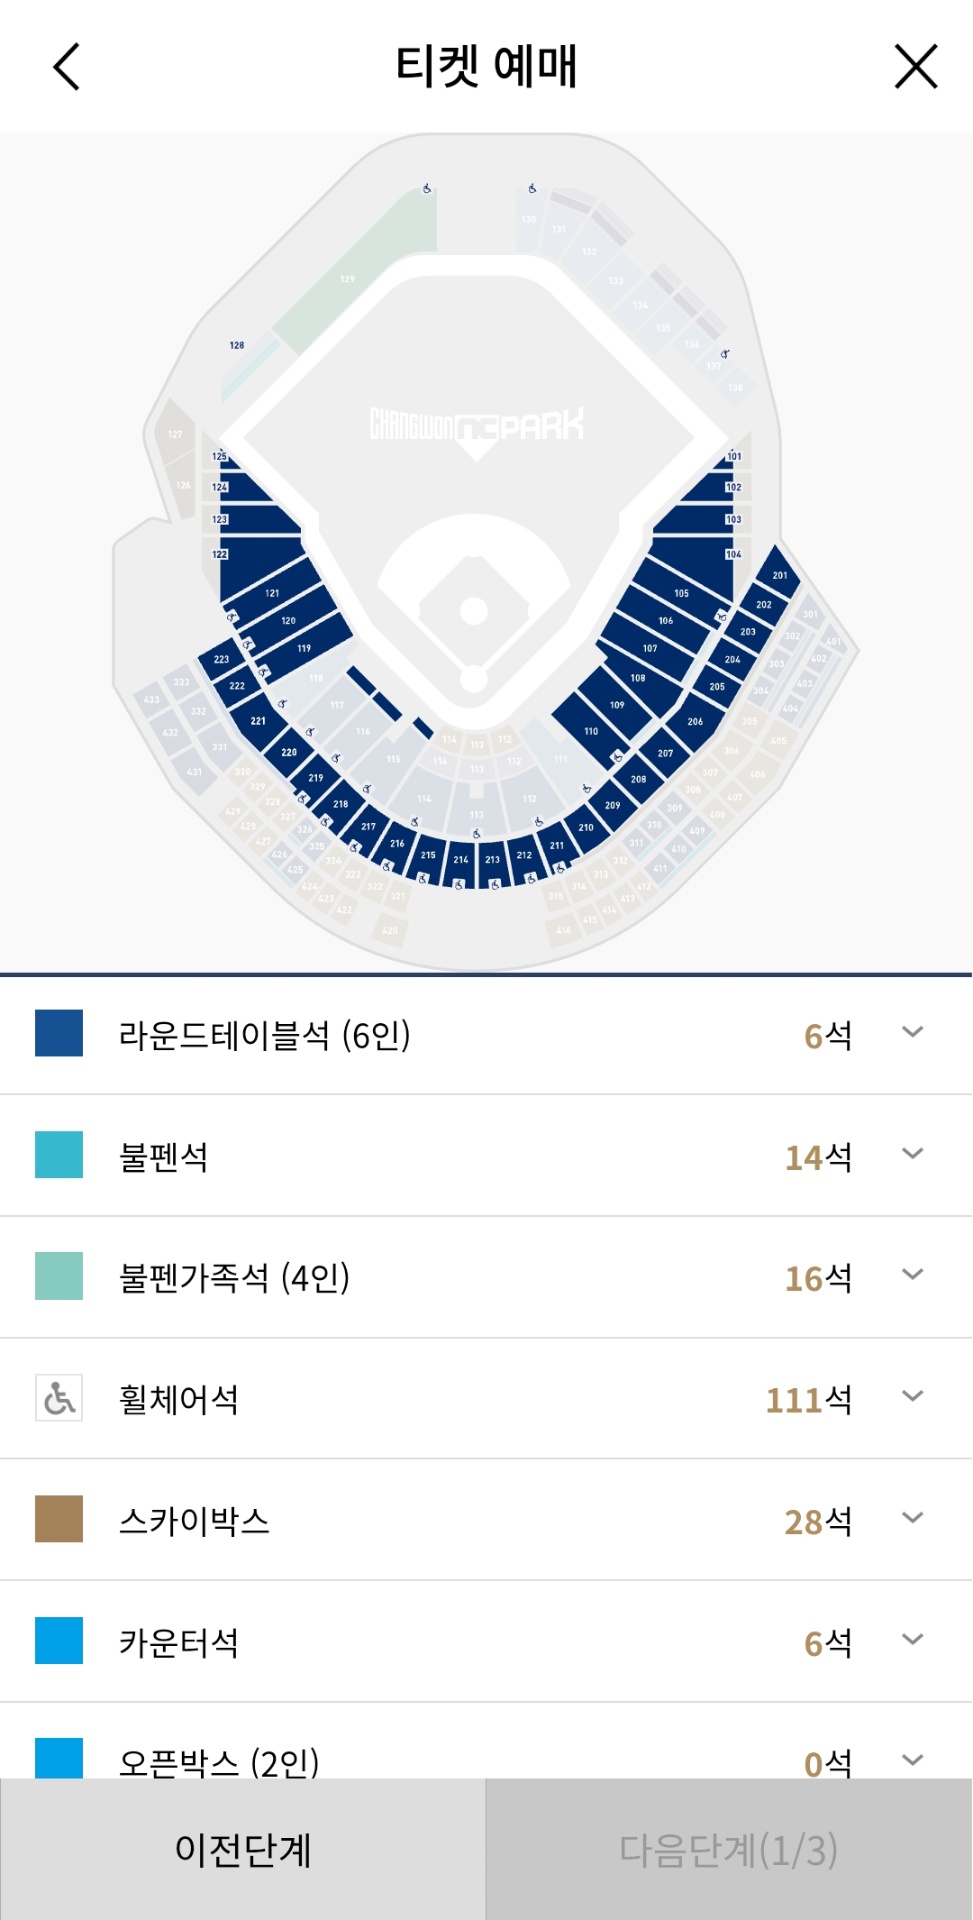The width and height of the screenshot is (973, 1920).
Task: Expand the 불펜석 seat category
Action: click(x=912, y=1154)
